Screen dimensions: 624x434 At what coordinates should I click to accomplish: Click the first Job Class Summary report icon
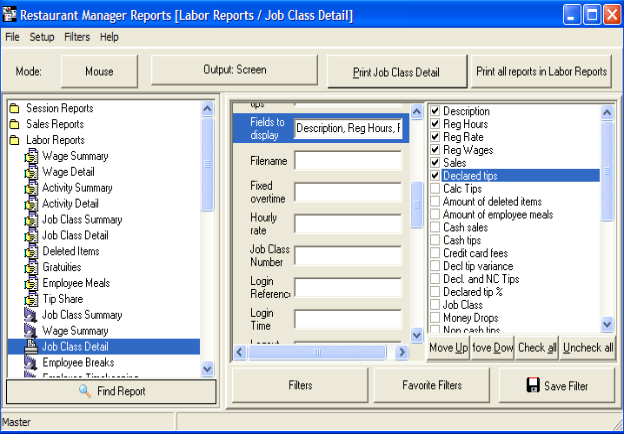[x=31, y=220]
